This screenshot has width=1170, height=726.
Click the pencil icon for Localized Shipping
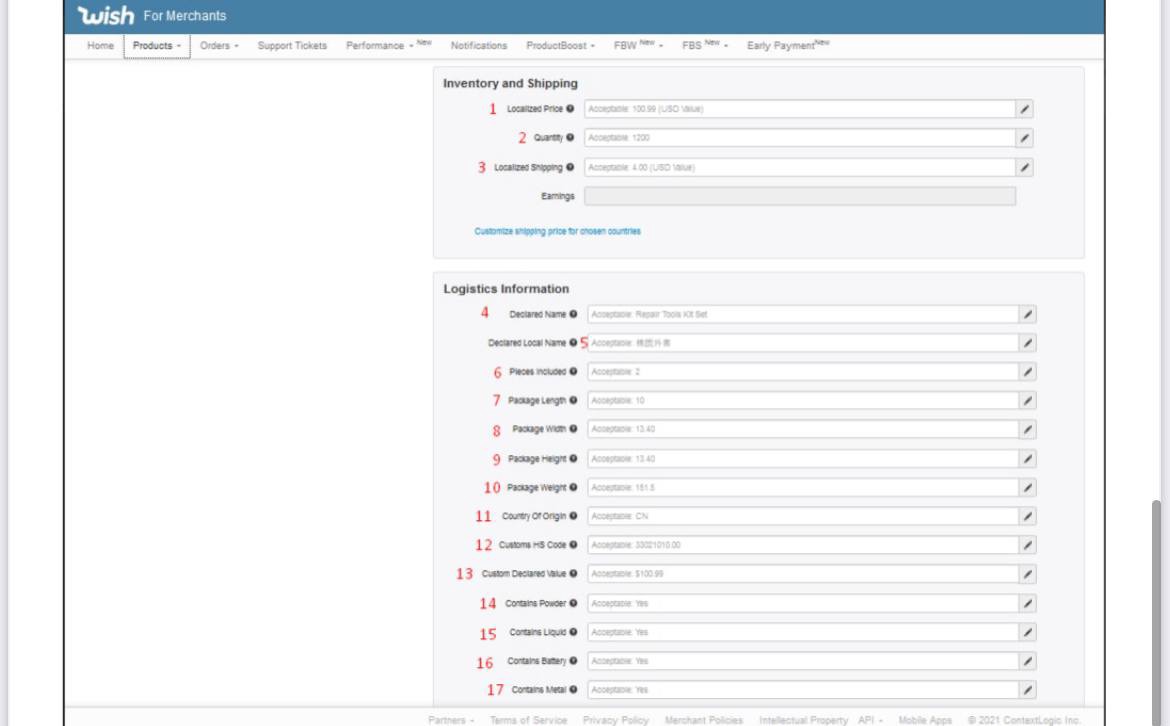[x=1024, y=168]
